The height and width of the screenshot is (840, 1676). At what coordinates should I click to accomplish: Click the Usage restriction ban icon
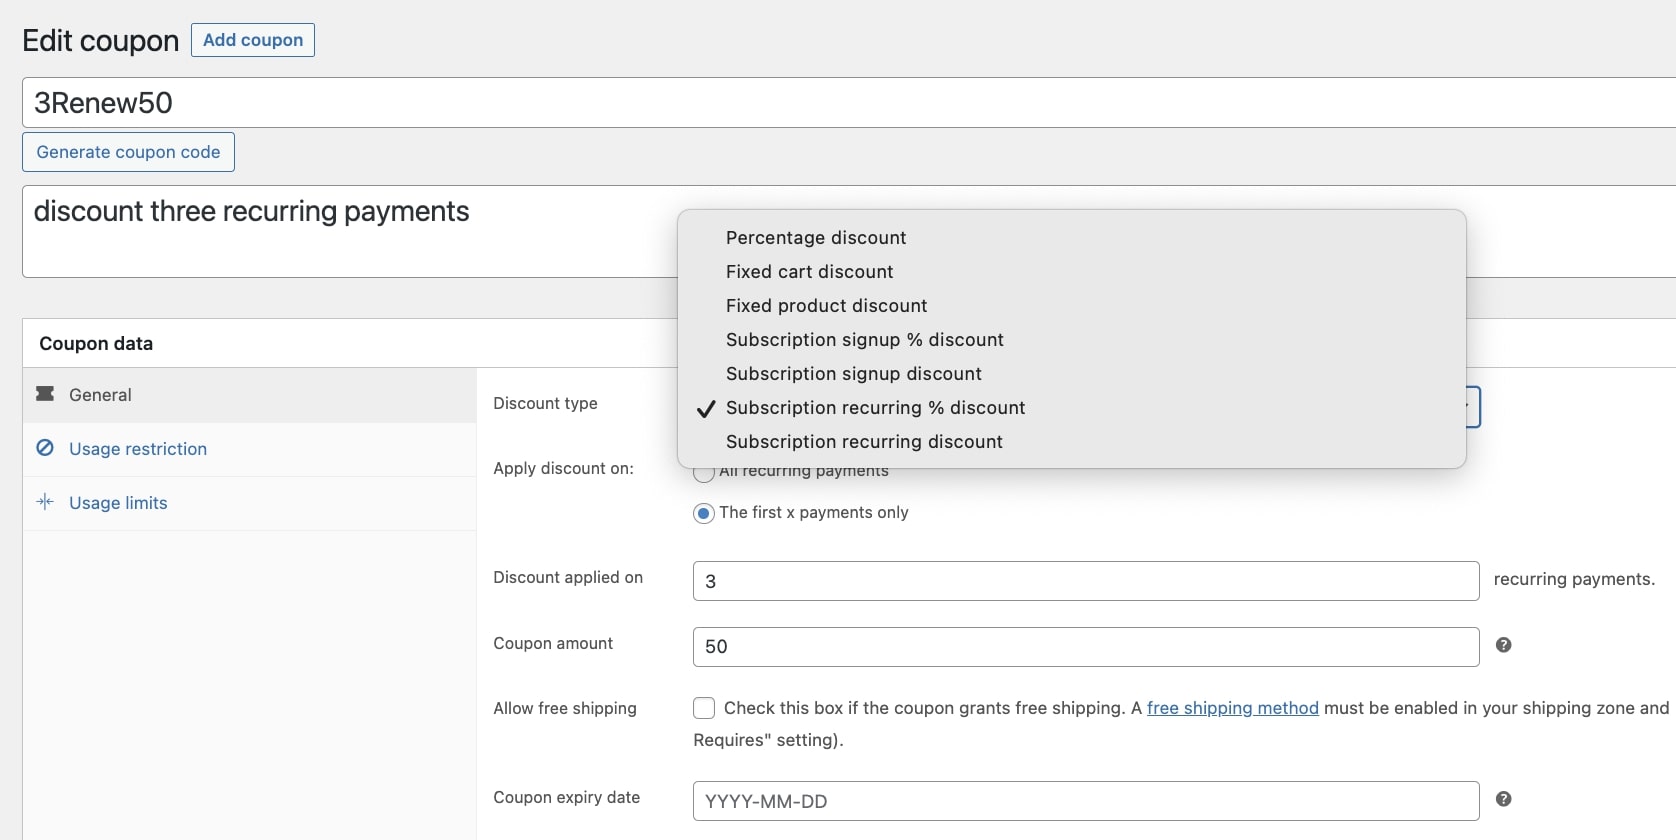click(x=45, y=448)
